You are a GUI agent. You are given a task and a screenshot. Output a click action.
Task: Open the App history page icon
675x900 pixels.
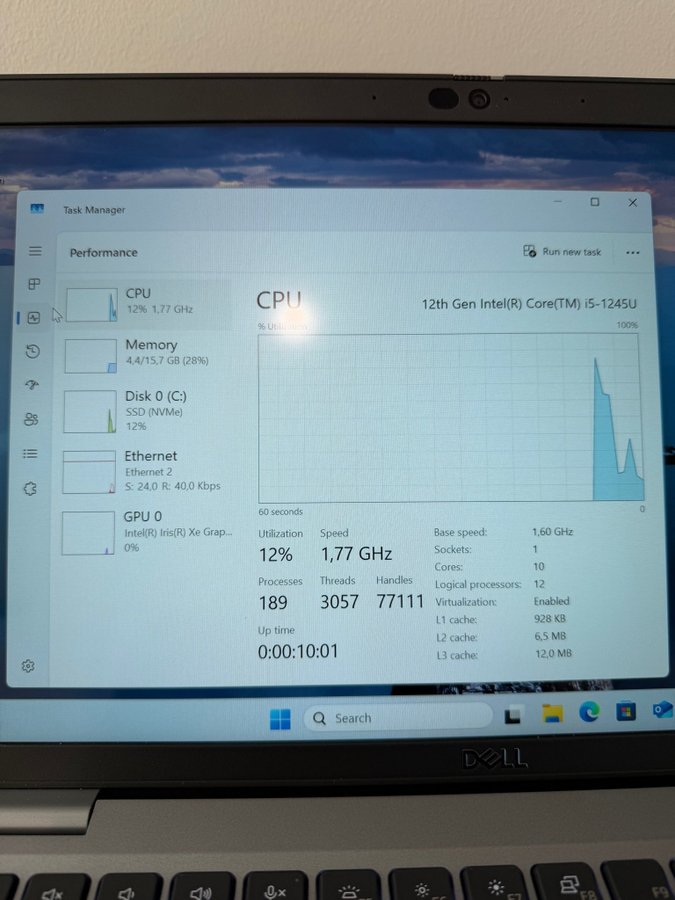click(x=33, y=351)
